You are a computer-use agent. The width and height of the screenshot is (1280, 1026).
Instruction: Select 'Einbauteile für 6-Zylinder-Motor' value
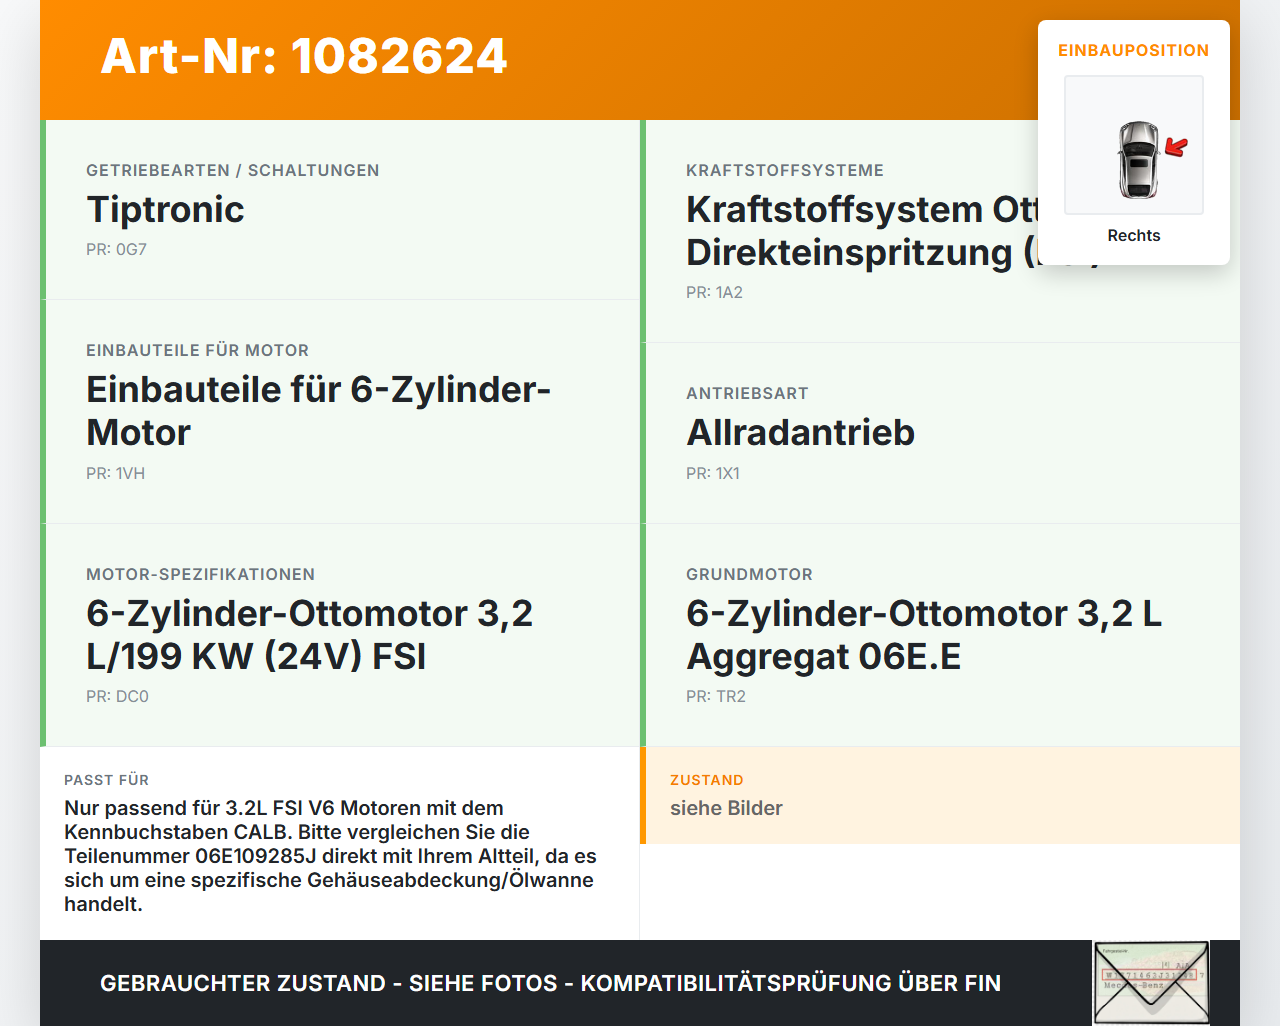[319, 411]
